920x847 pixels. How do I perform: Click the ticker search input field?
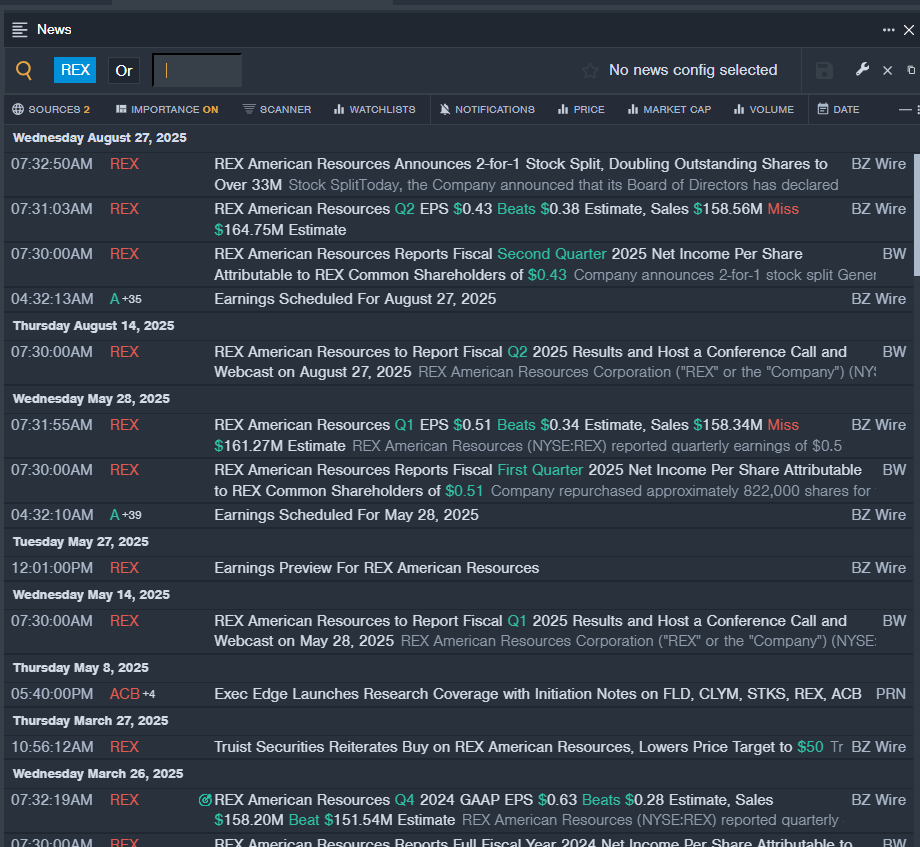198,70
